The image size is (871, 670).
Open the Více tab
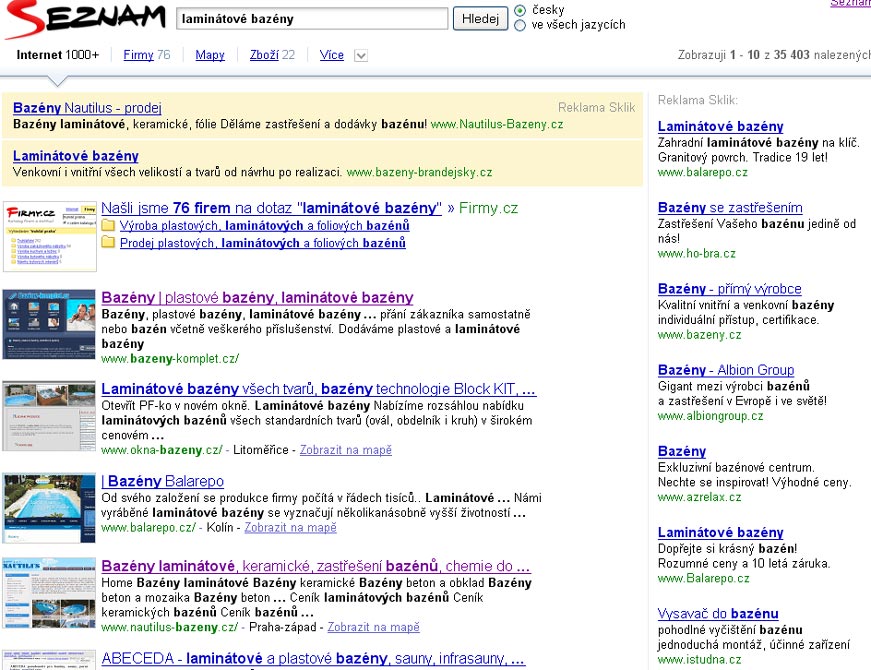tap(332, 55)
